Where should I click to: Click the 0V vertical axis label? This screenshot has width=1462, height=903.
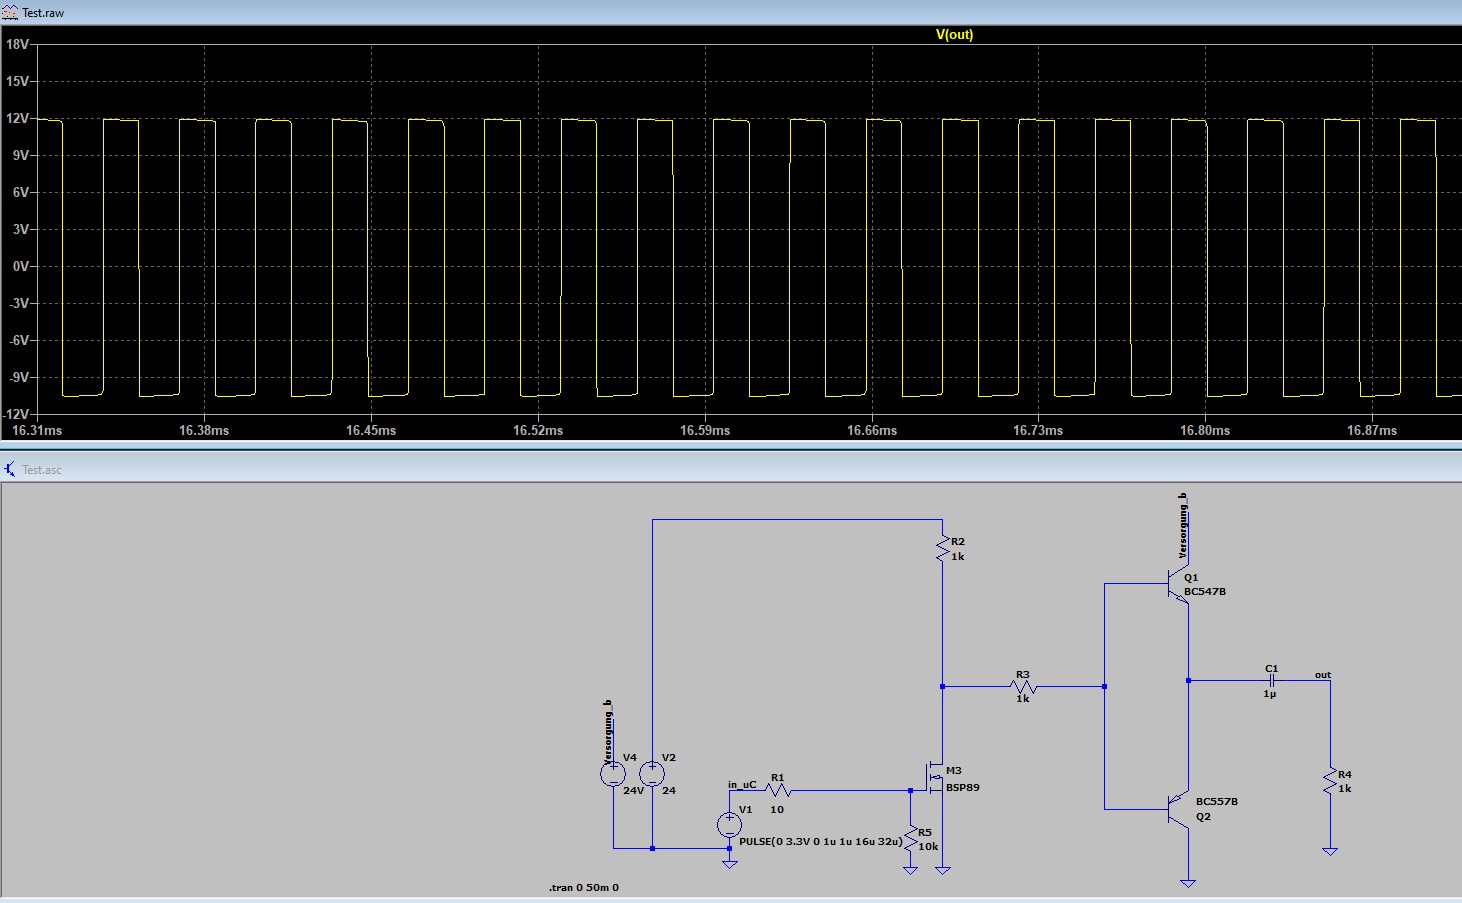tap(20, 267)
